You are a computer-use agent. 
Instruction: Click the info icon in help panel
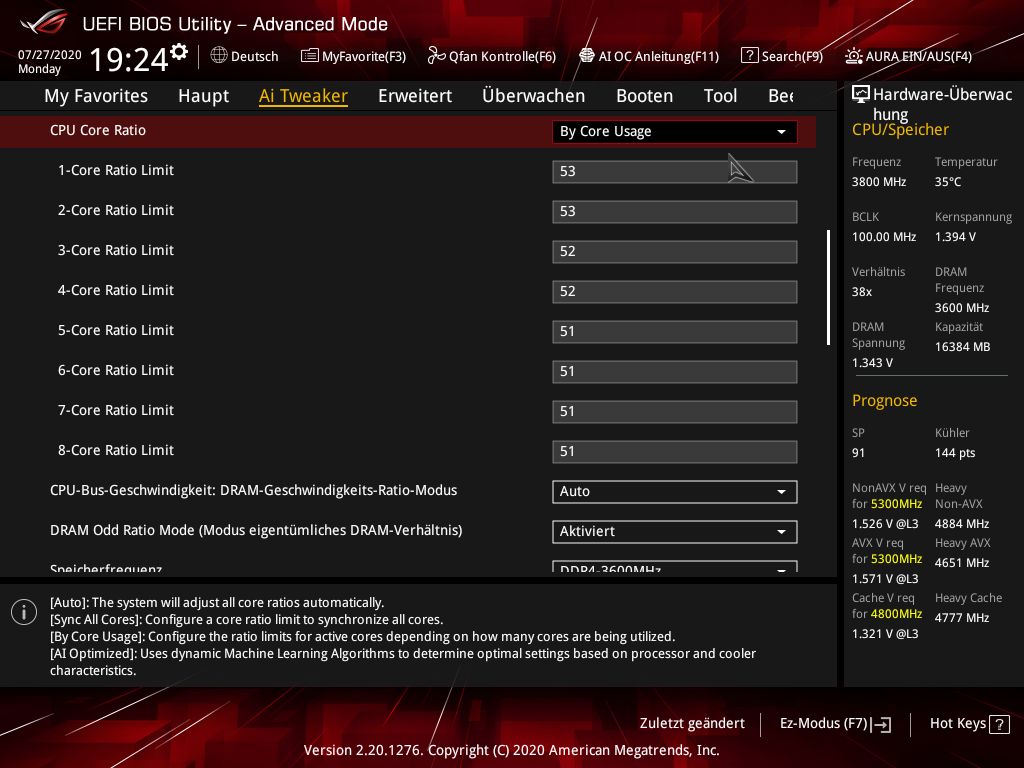point(24,612)
